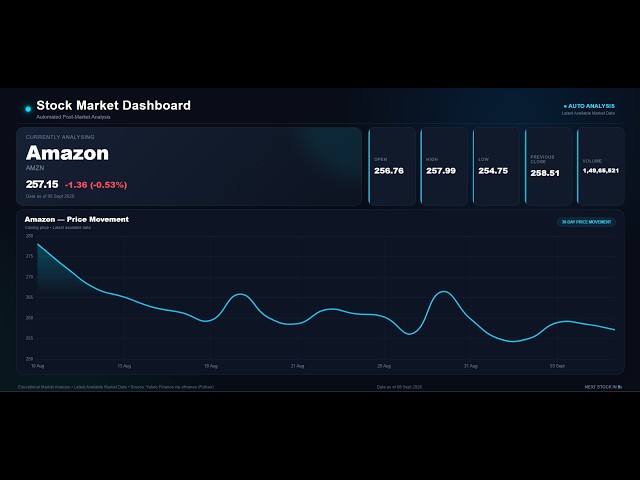
Task: Click the 'Amazon — Price Movement' chart title
Action: coord(77,220)
